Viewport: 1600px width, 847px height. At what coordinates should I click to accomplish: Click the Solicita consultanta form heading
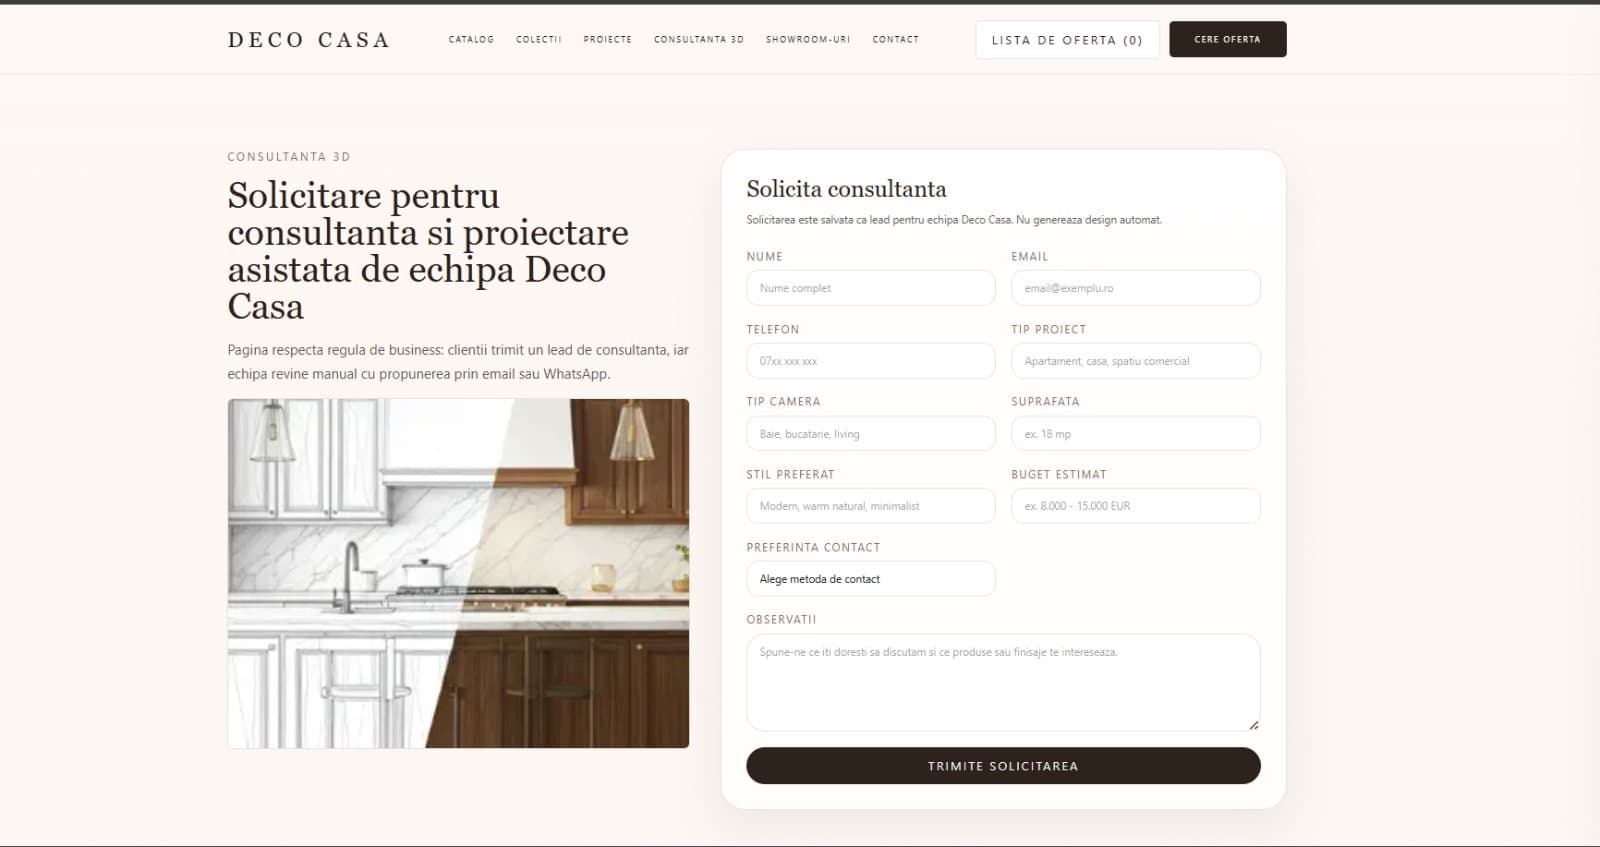(x=846, y=189)
